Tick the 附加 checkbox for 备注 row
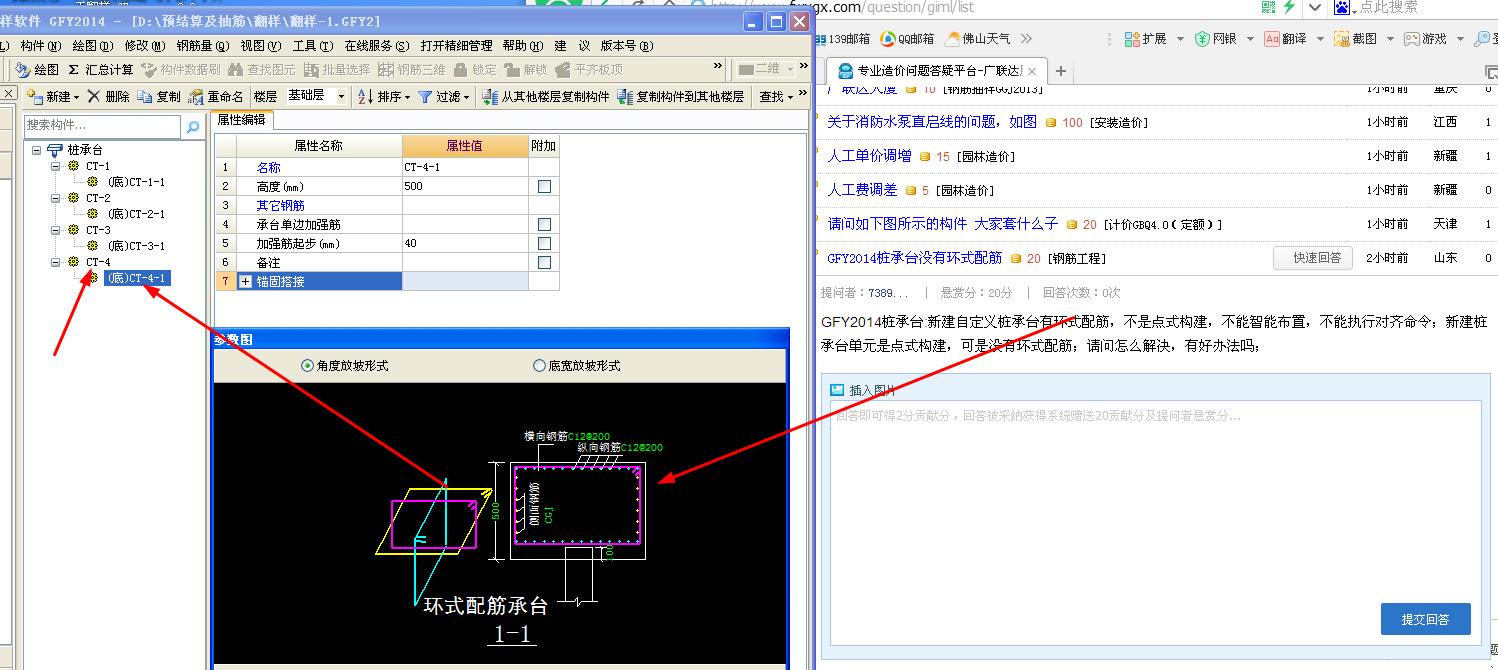 (544, 263)
